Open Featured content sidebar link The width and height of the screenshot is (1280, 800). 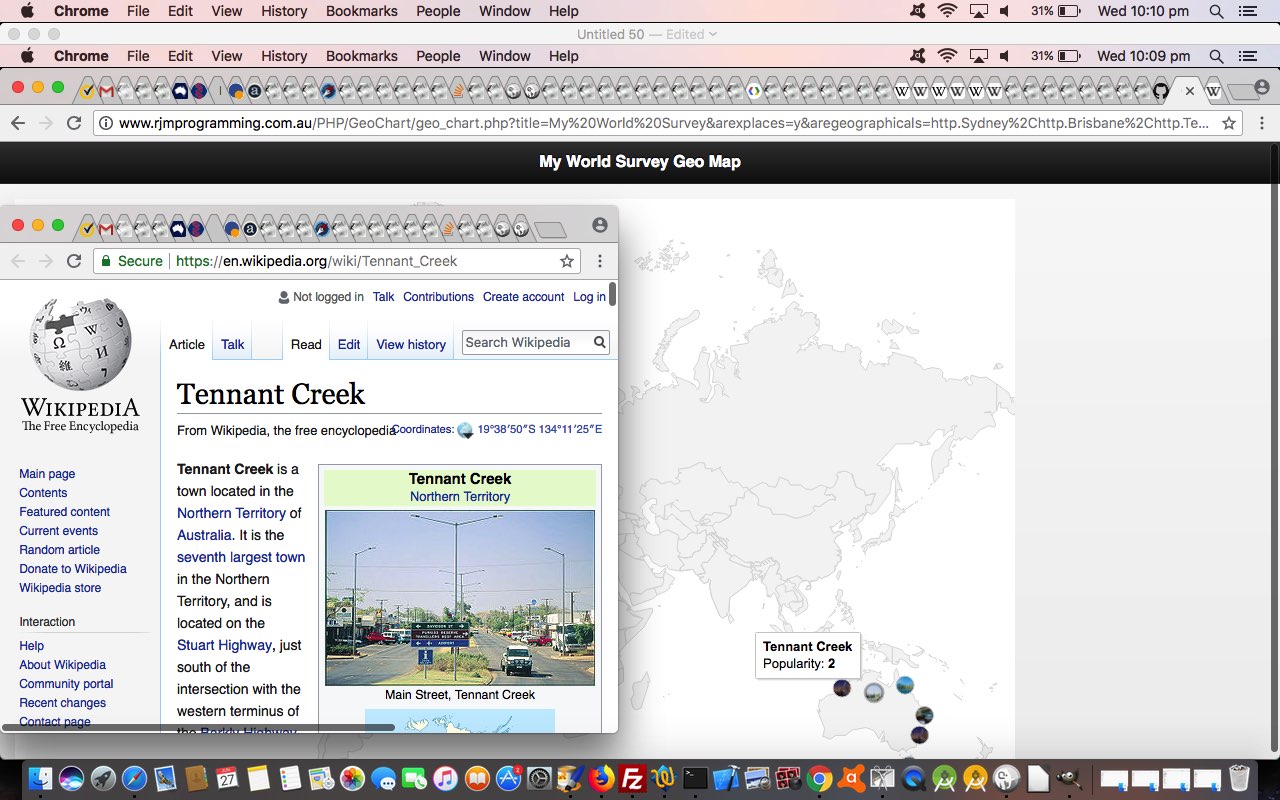click(x=64, y=512)
